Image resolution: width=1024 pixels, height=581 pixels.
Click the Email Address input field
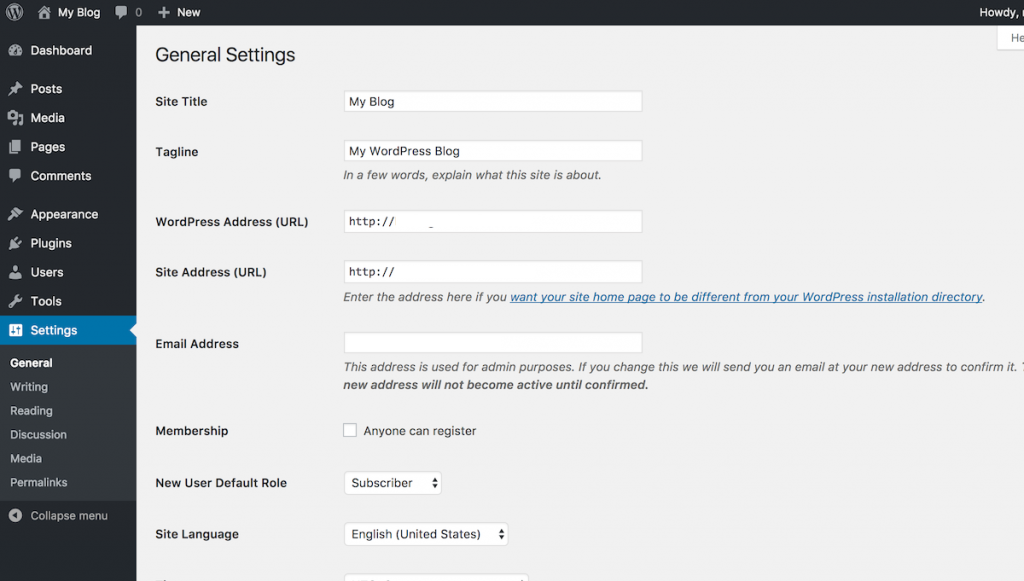click(x=493, y=343)
